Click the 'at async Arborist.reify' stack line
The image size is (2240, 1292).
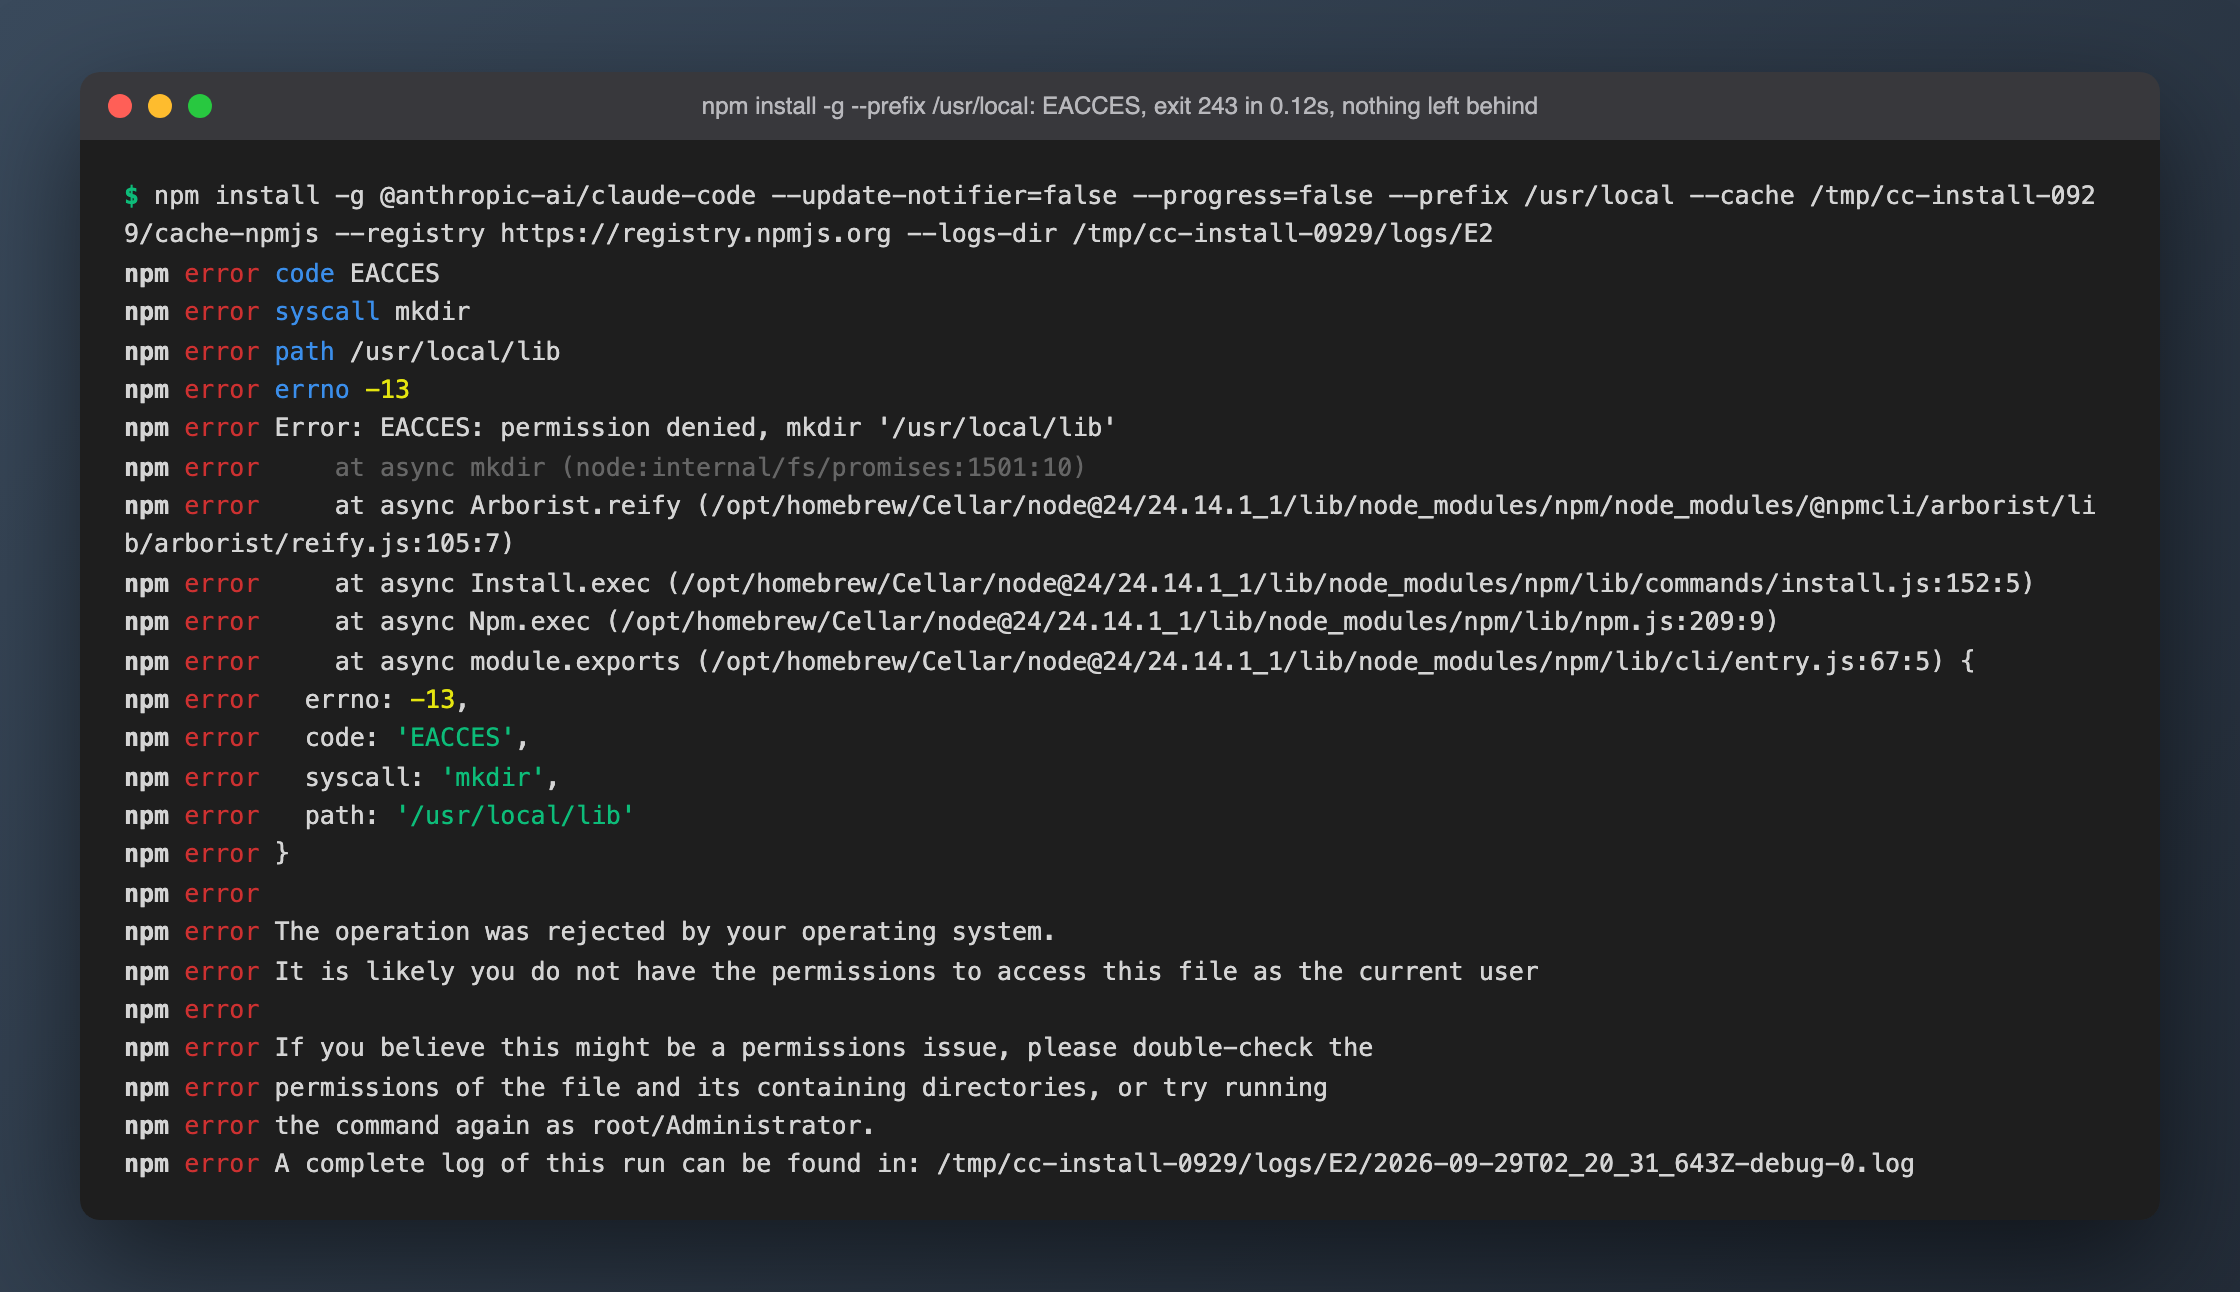coord(1109,505)
